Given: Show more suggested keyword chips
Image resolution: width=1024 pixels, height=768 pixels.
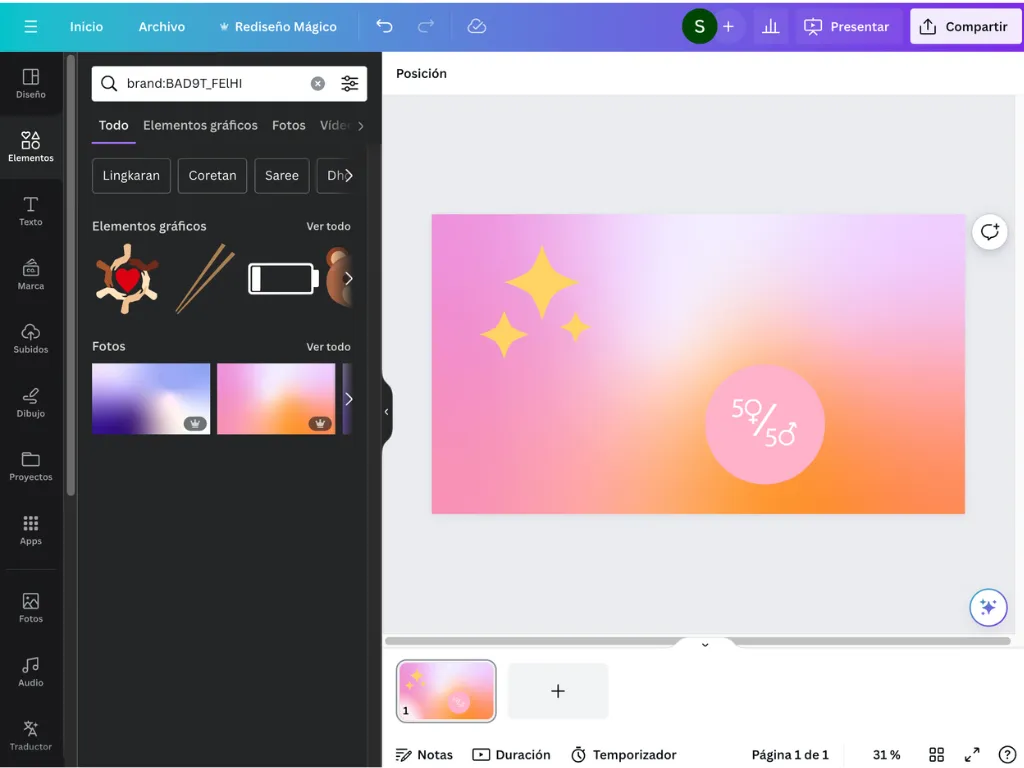Looking at the screenshot, I should pos(348,176).
